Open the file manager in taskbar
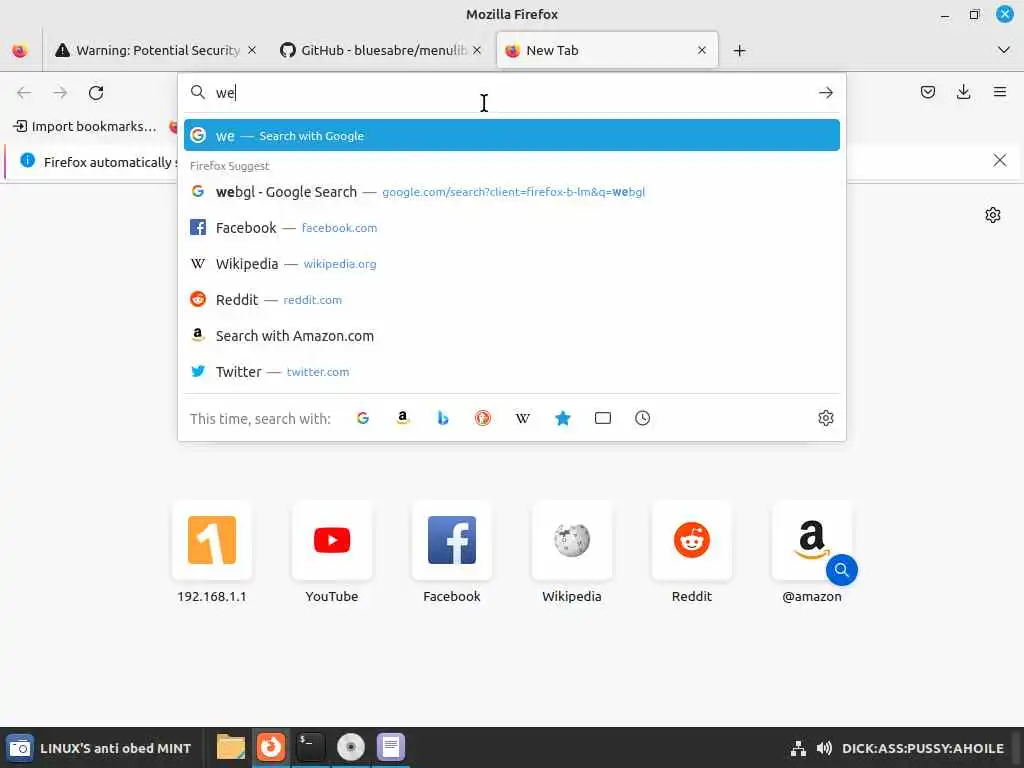The width and height of the screenshot is (1024, 768). (x=231, y=747)
